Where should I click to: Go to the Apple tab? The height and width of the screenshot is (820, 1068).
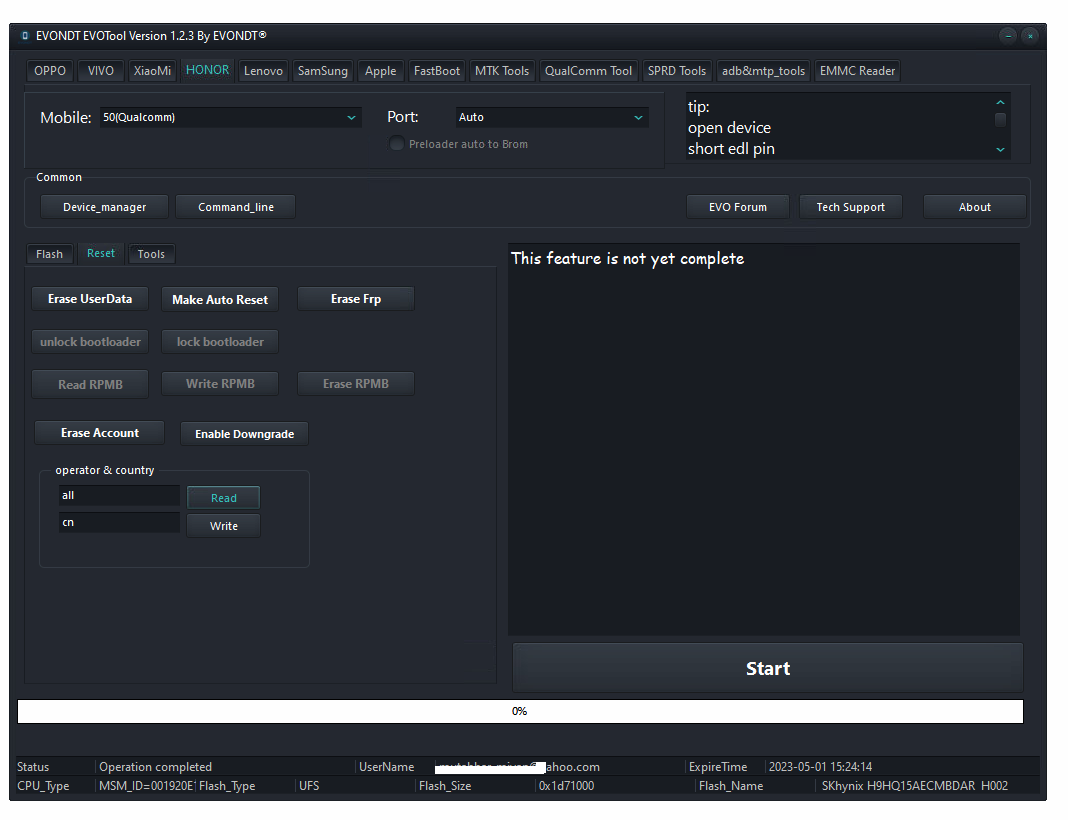(381, 71)
